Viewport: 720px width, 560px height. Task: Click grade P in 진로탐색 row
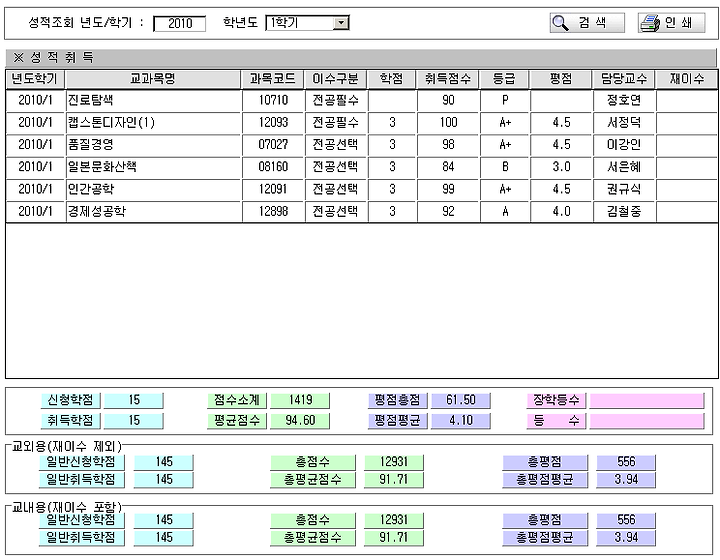[505, 100]
